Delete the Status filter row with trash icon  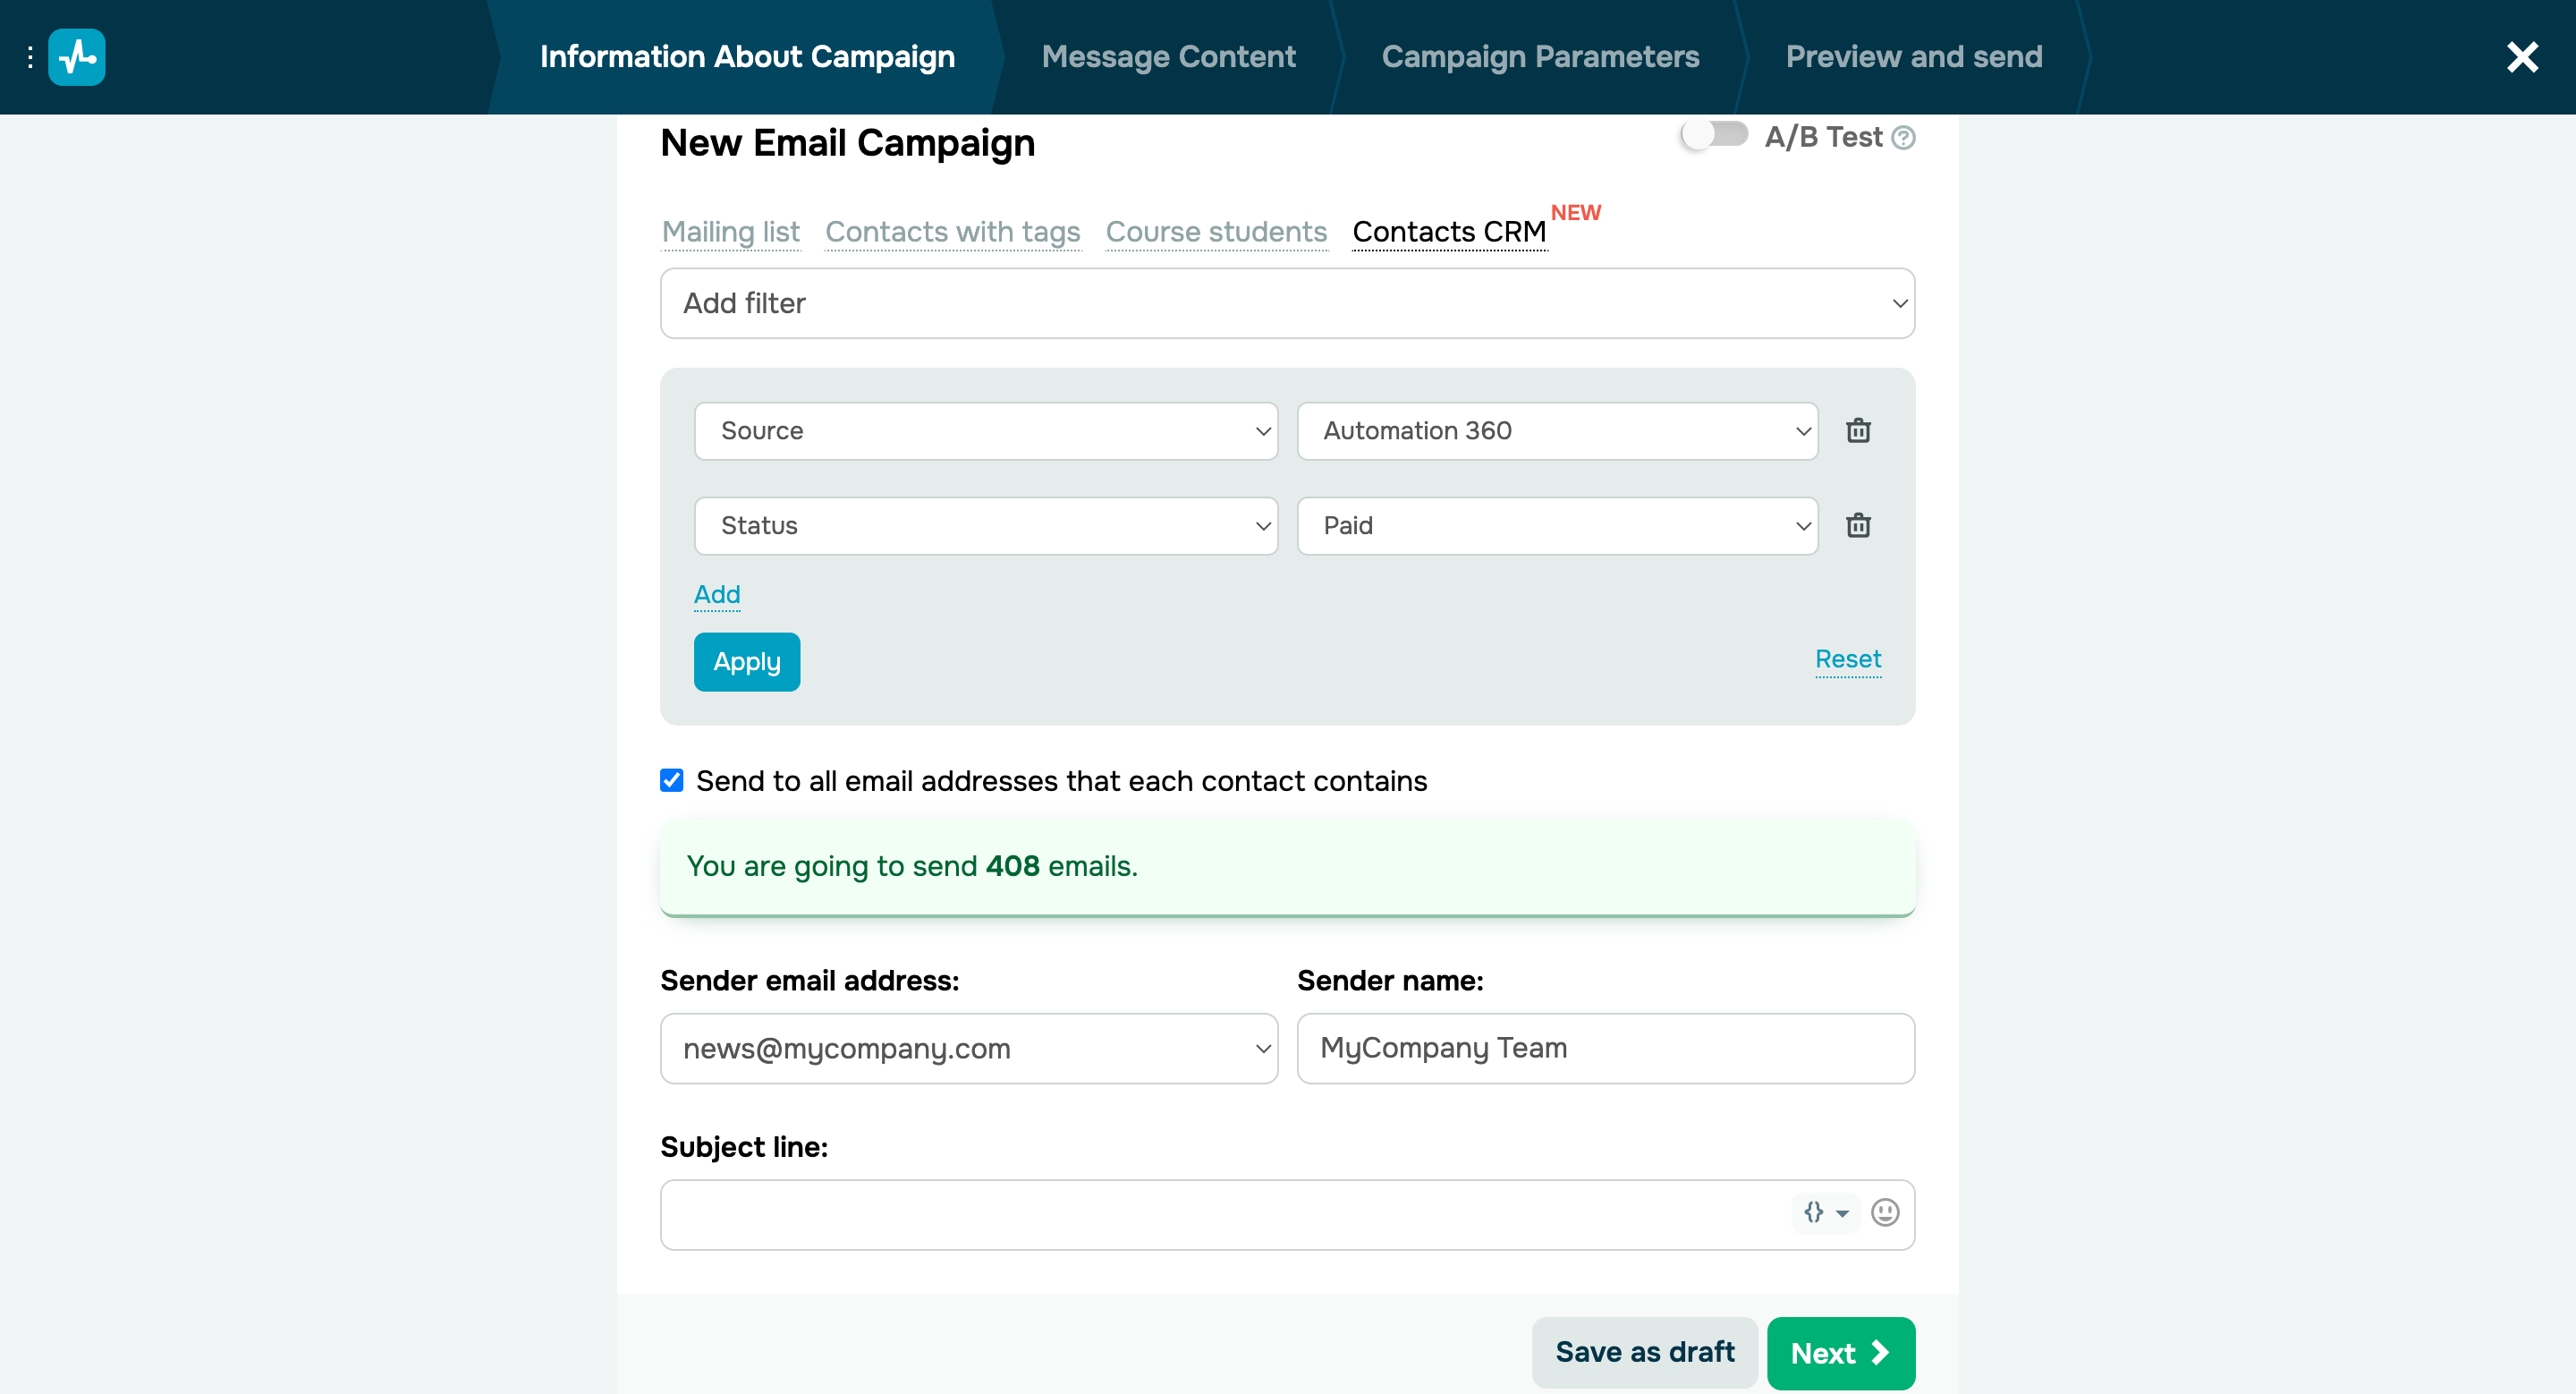click(x=1858, y=525)
